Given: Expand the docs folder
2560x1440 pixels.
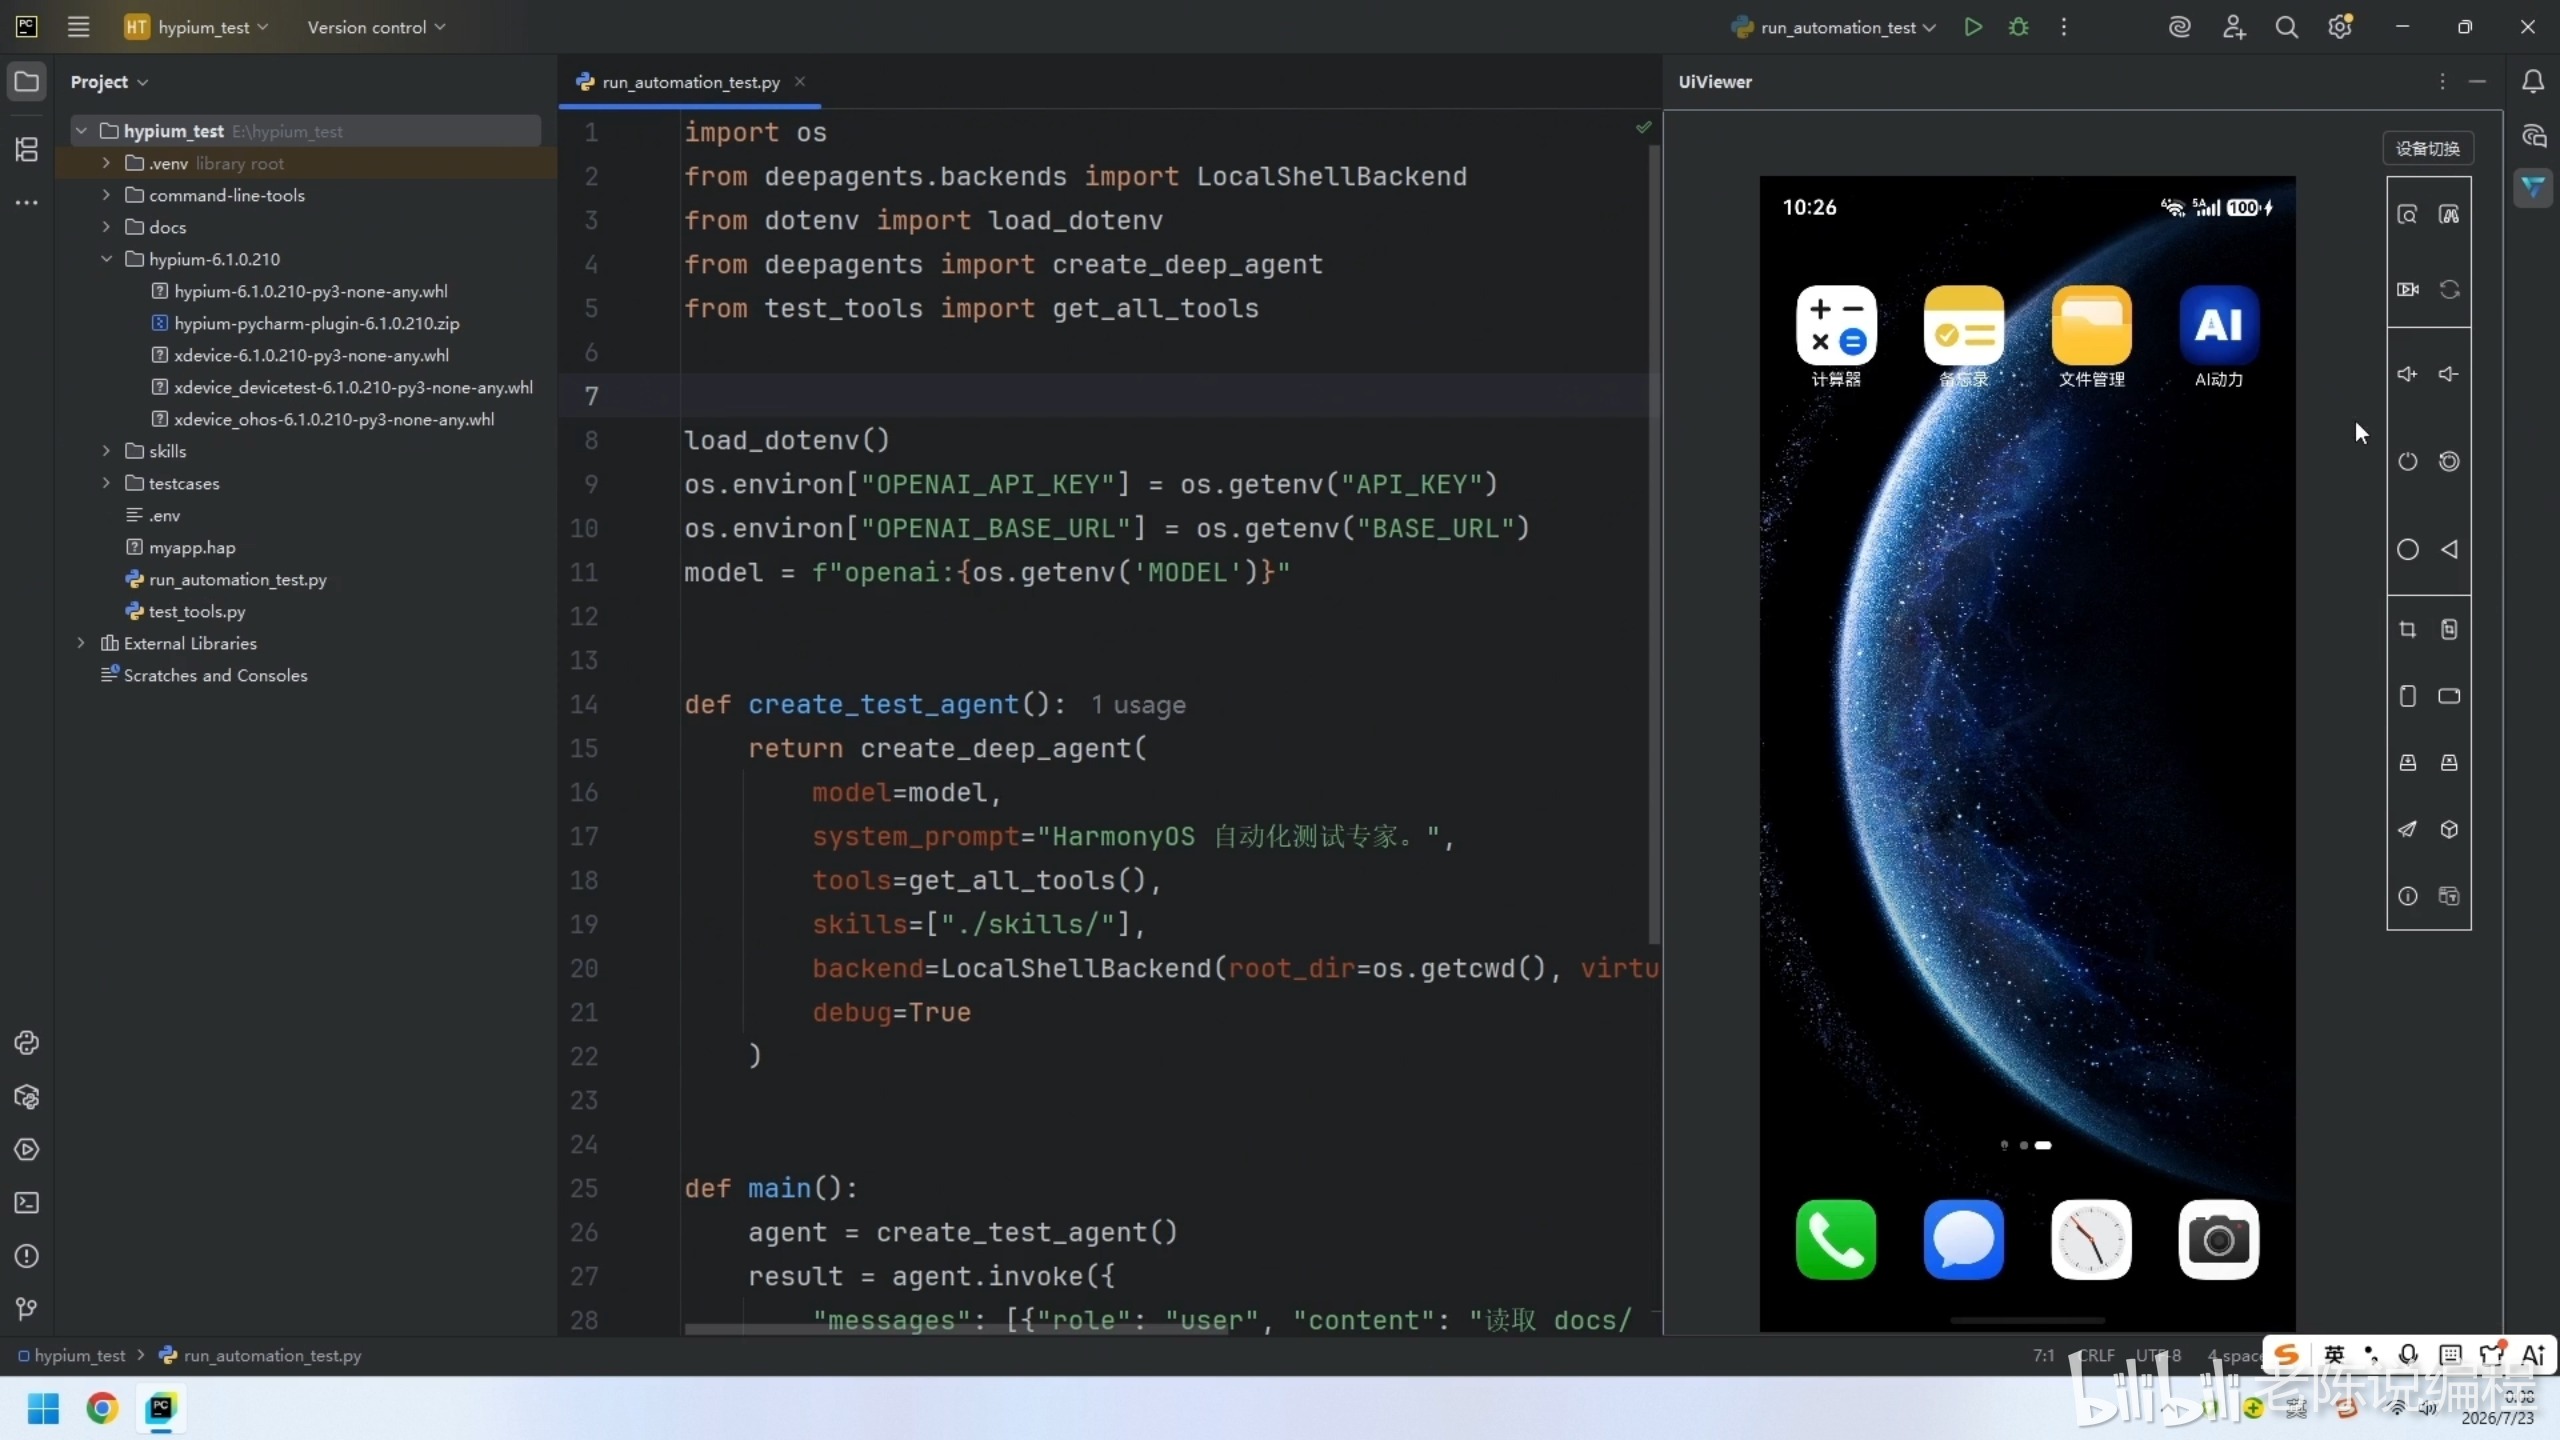Looking at the screenshot, I should (x=106, y=227).
